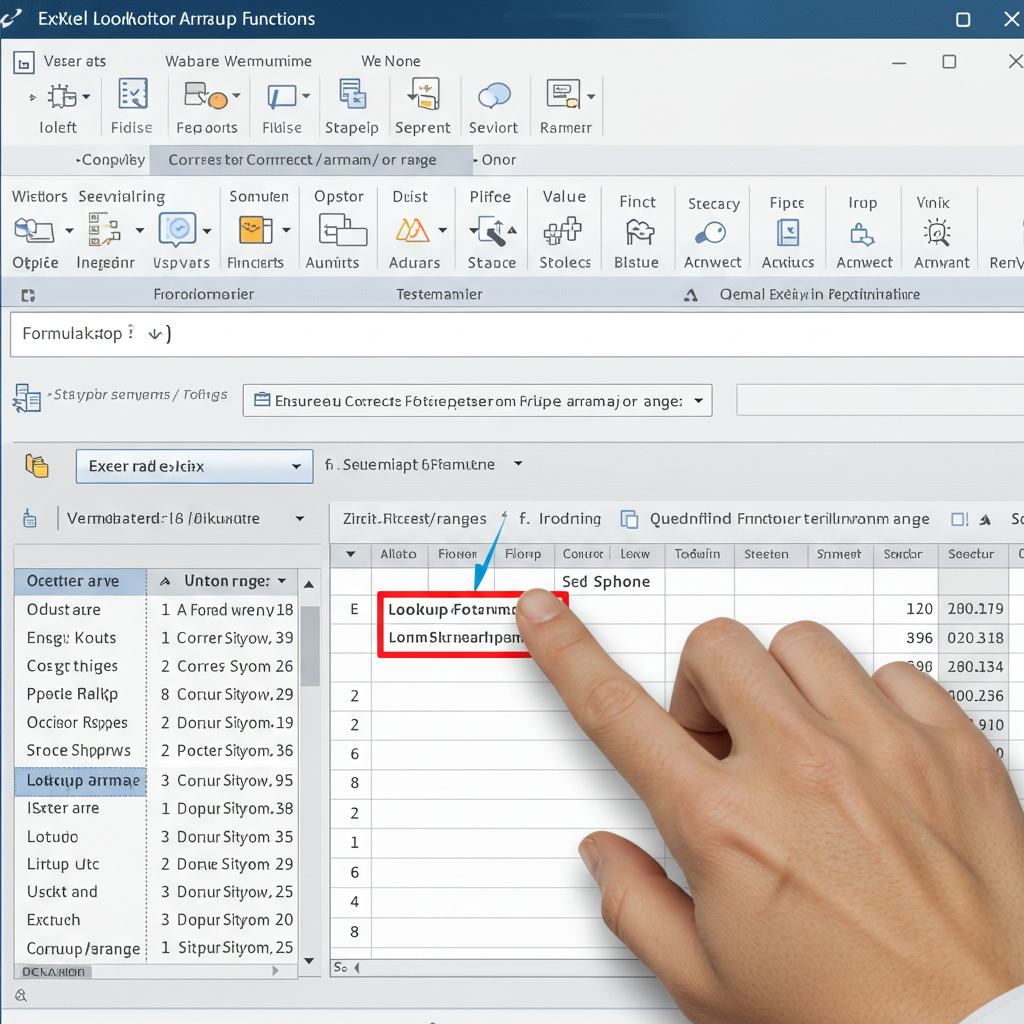Open the Unton rnge column dropdown
This screenshot has width=1024, height=1024.
tap(282, 581)
